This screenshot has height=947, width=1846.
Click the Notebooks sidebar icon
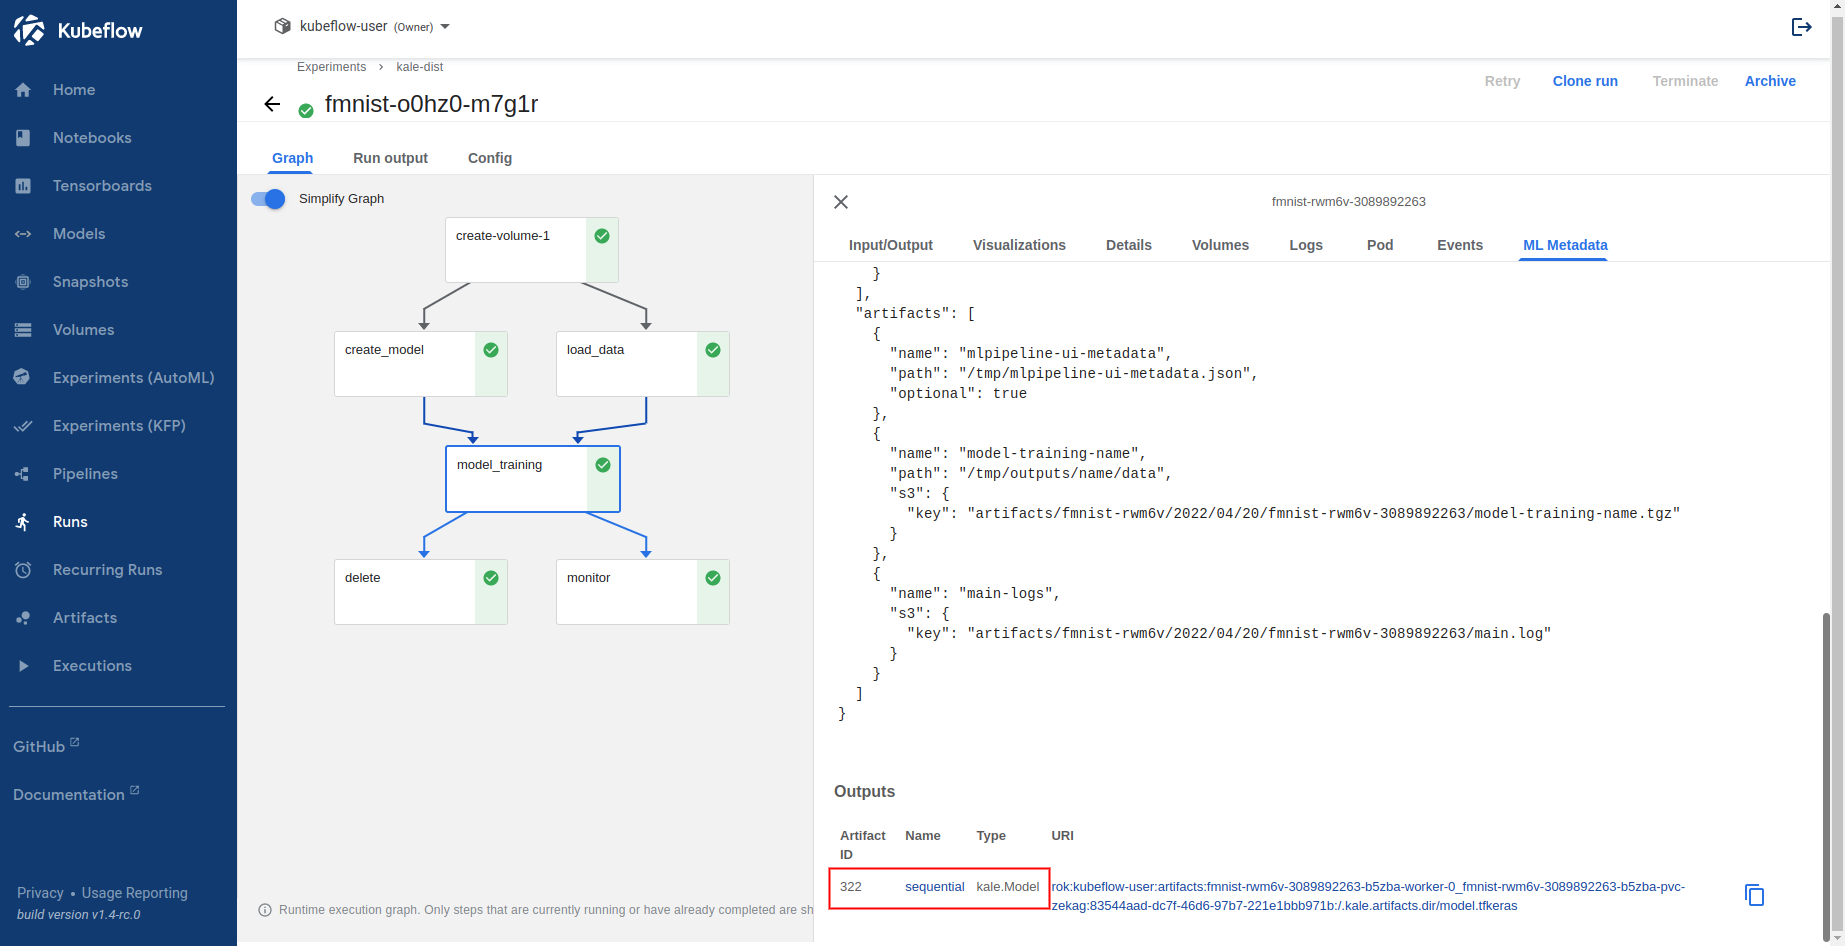tap(24, 138)
